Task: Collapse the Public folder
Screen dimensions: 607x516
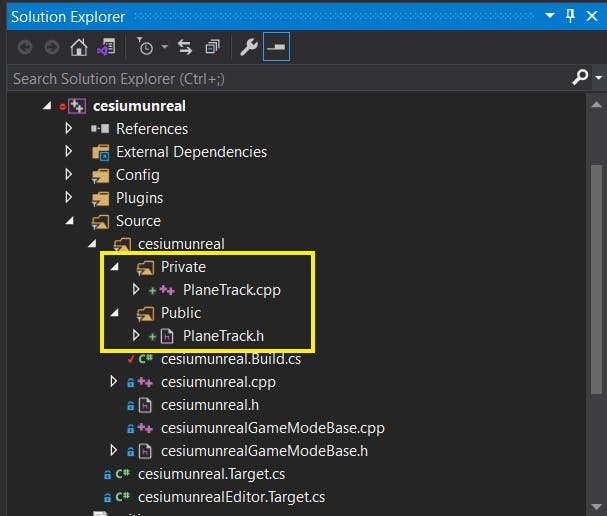Action: point(115,313)
